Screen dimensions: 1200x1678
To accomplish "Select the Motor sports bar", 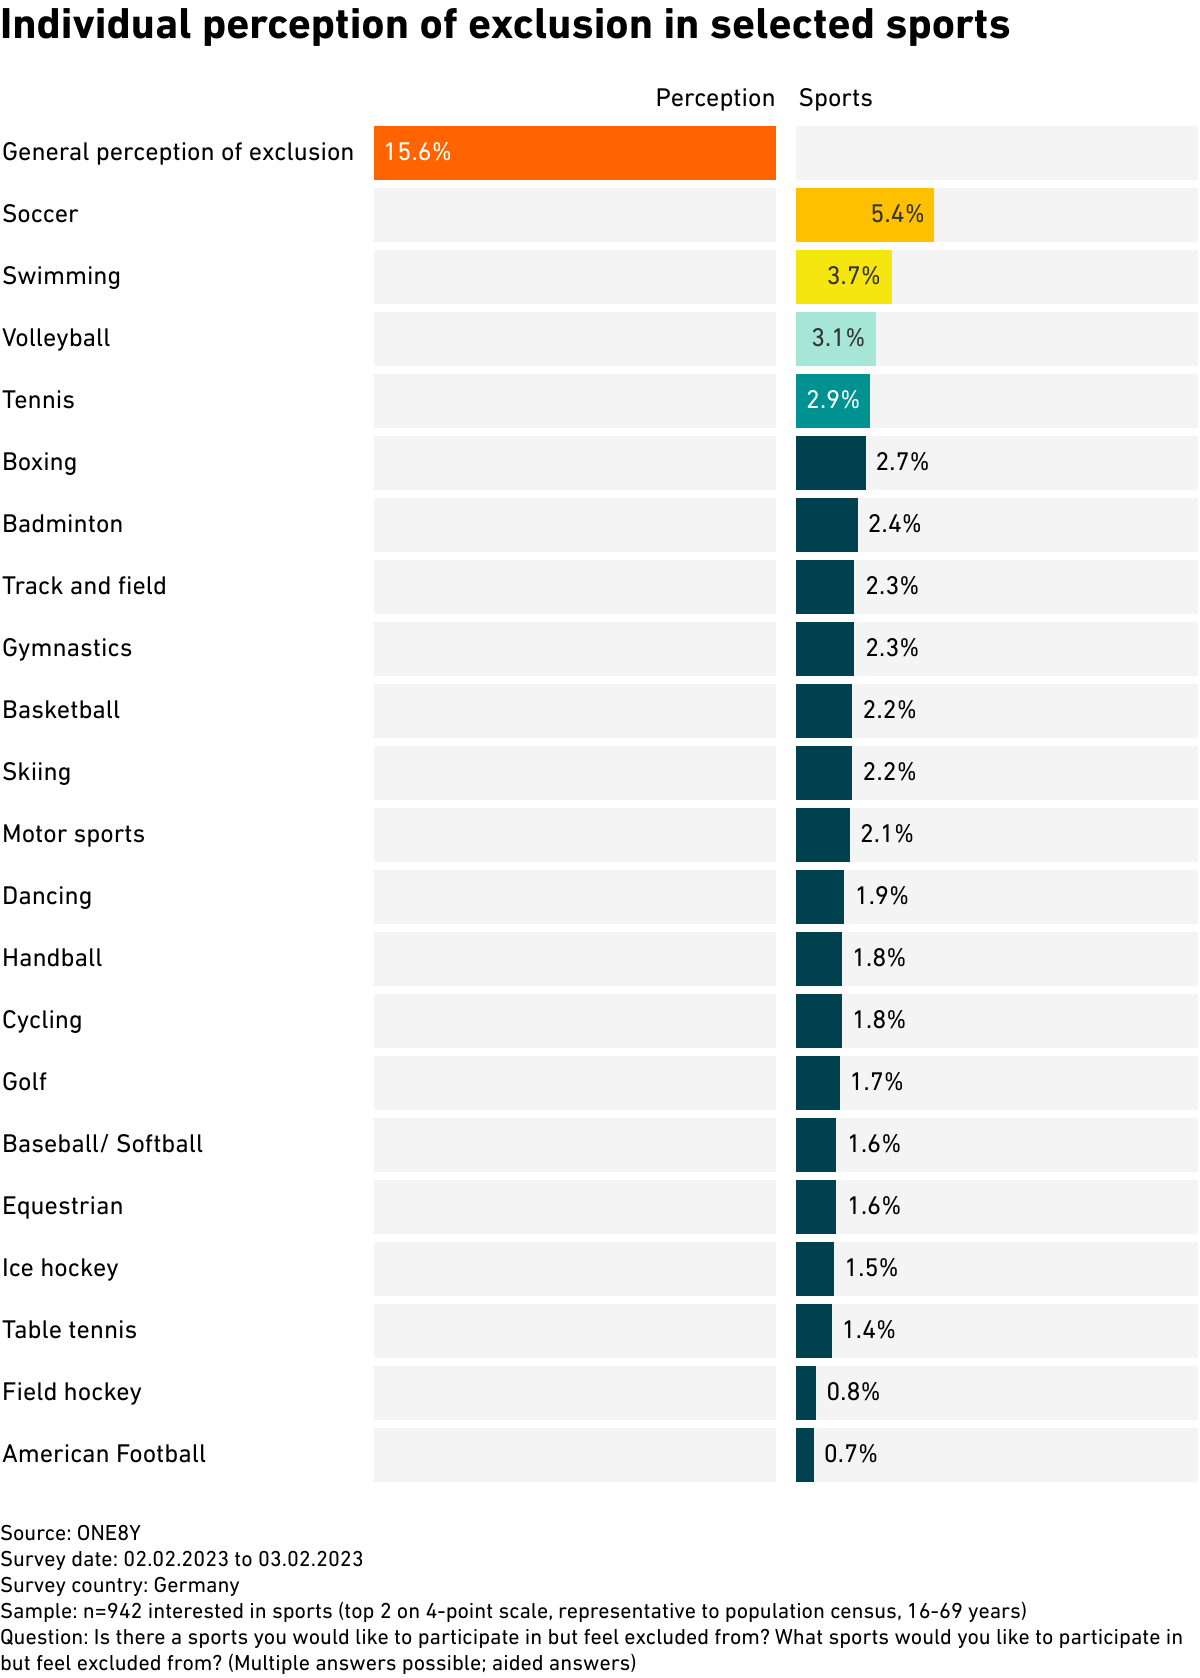I will coord(822,835).
